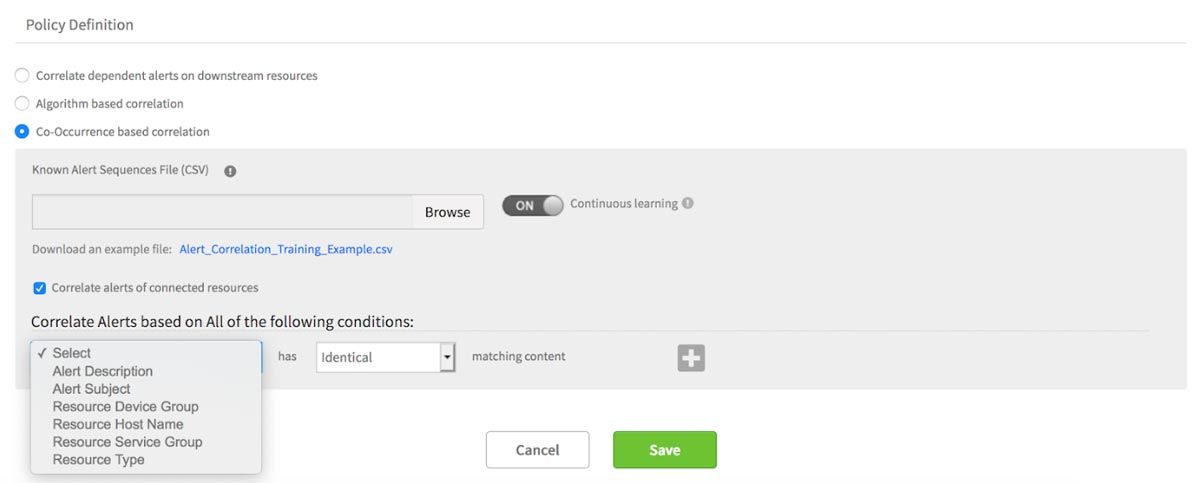
Task: Download Alert_Correlation_Training_Example.csv file
Action: 286,250
